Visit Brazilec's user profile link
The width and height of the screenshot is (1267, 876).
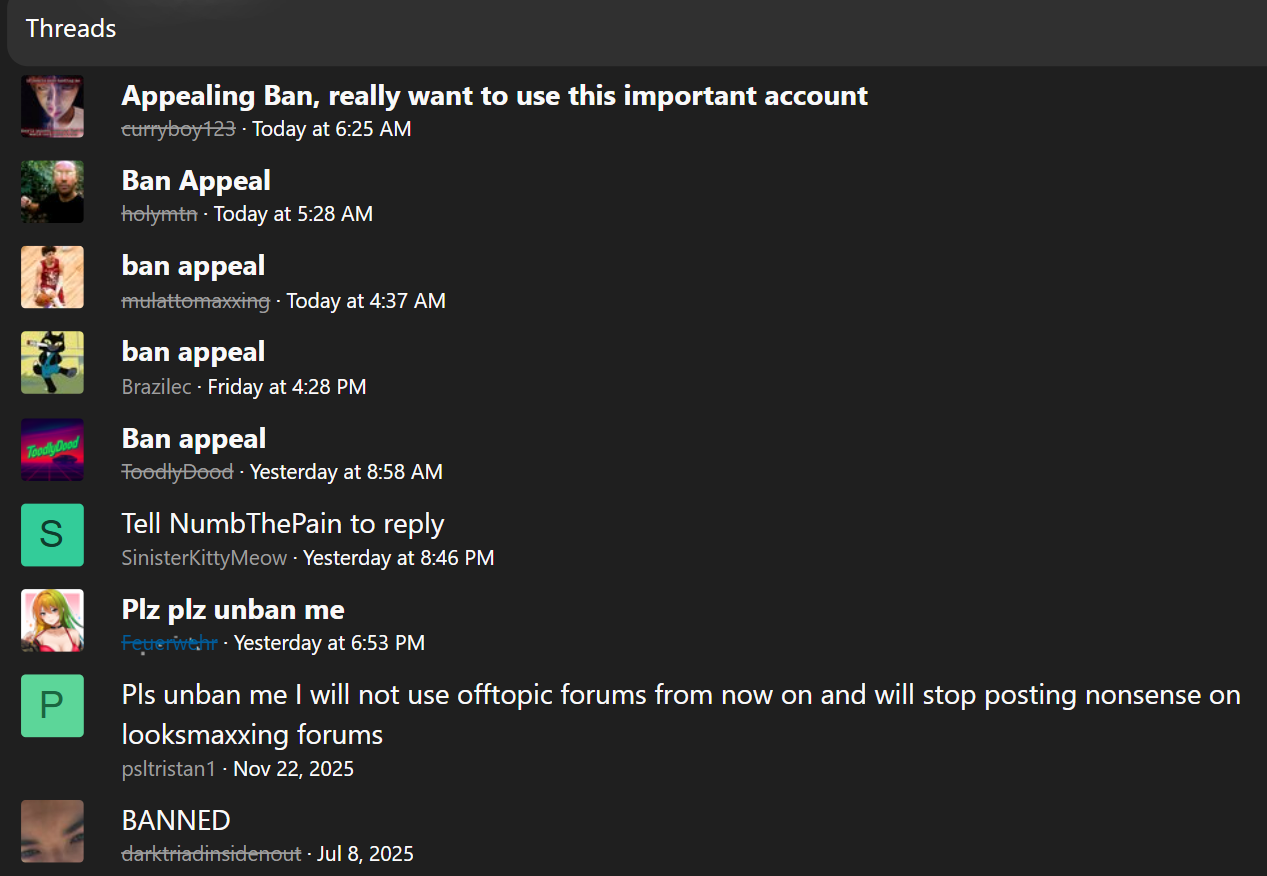coord(156,387)
